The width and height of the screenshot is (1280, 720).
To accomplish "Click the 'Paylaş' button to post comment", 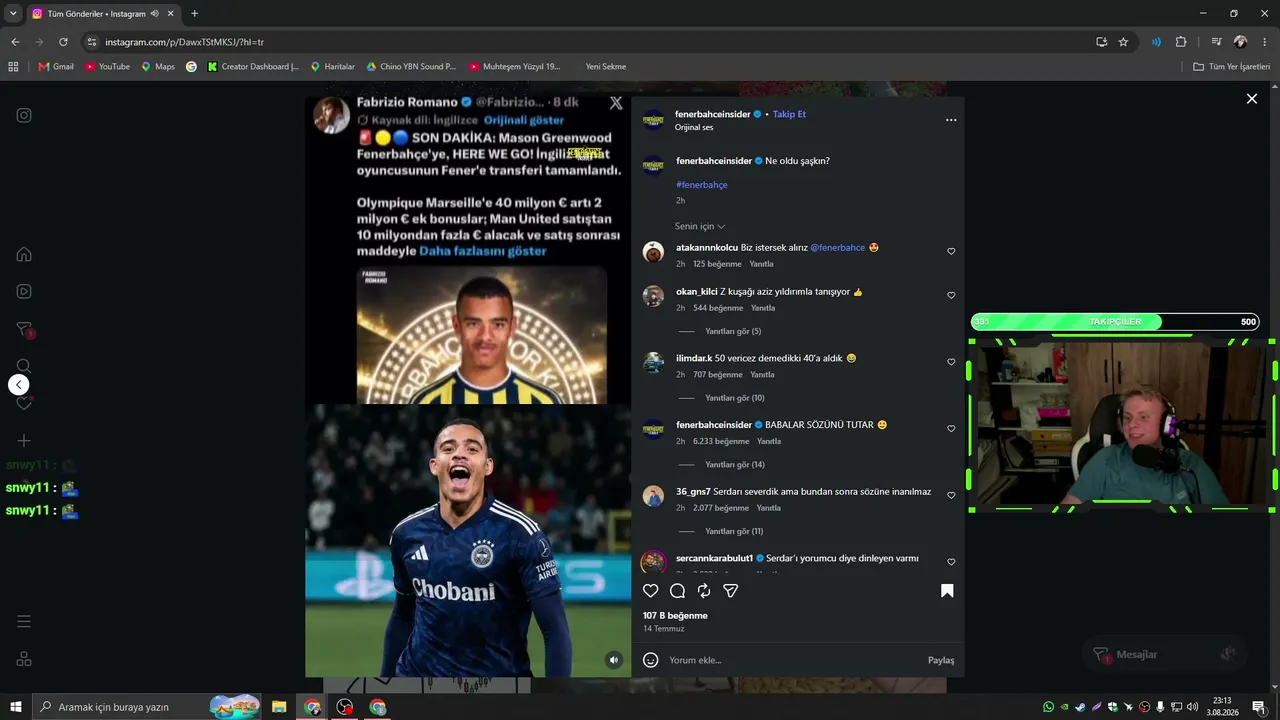I will click(941, 660).
